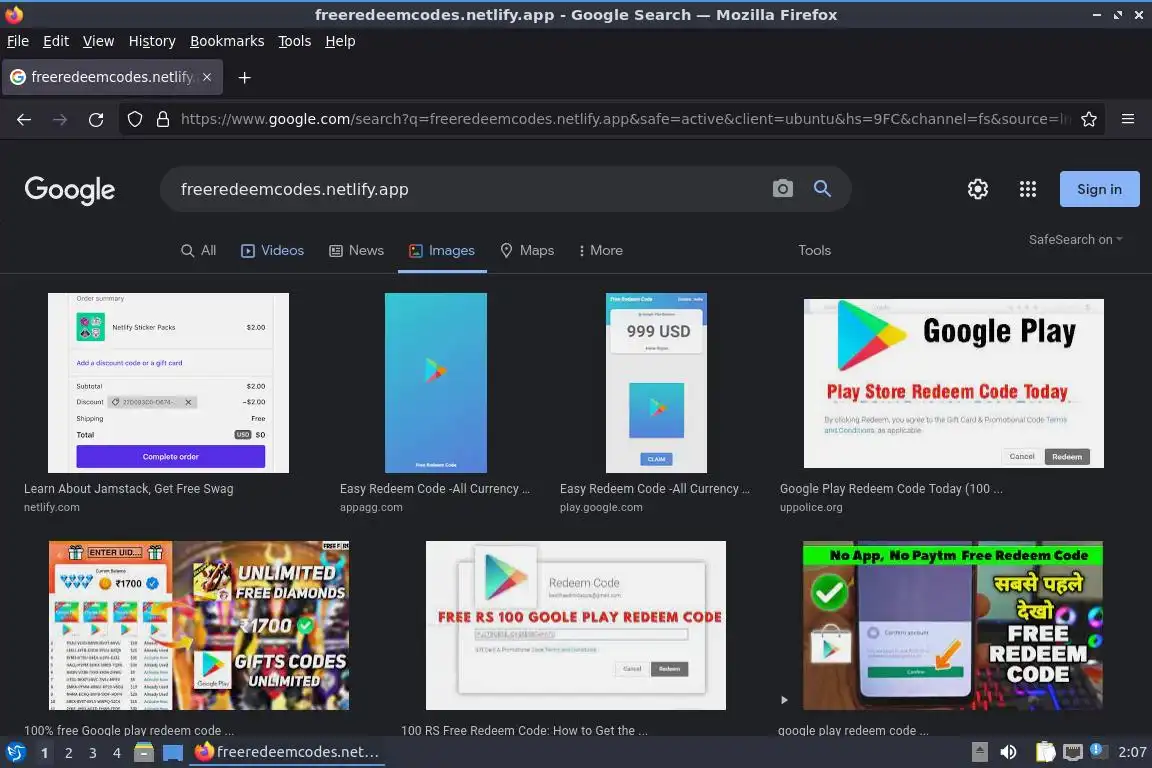Open the Netlify Sticker Packs order thumbnail
The width and height of the screenshot is (1152, 768).
pyautogui.click(x=168, y=383)
